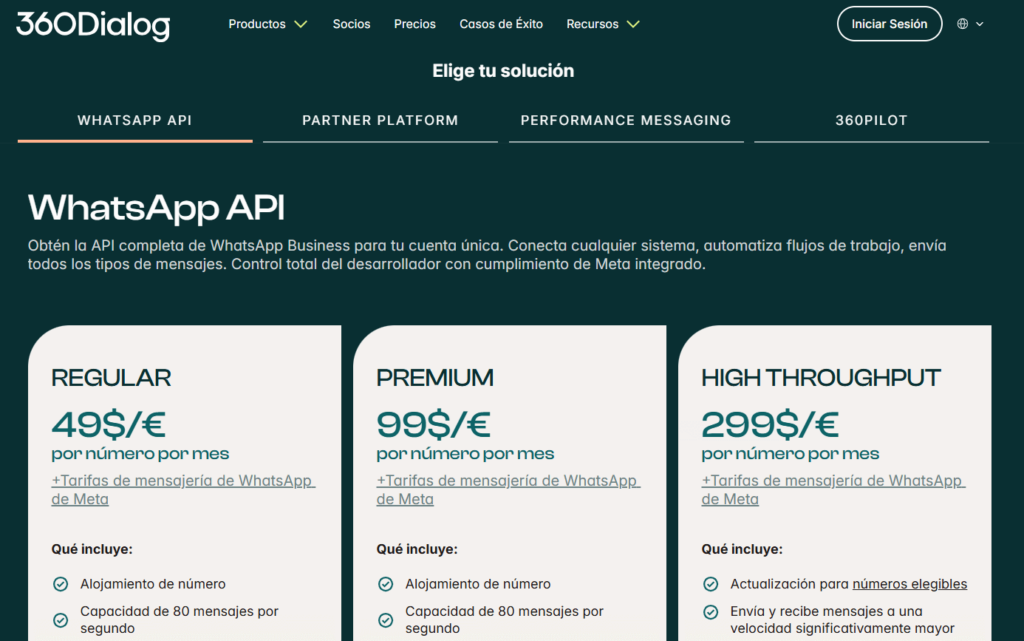Open the Socios menu item

(x=351, y=24)
